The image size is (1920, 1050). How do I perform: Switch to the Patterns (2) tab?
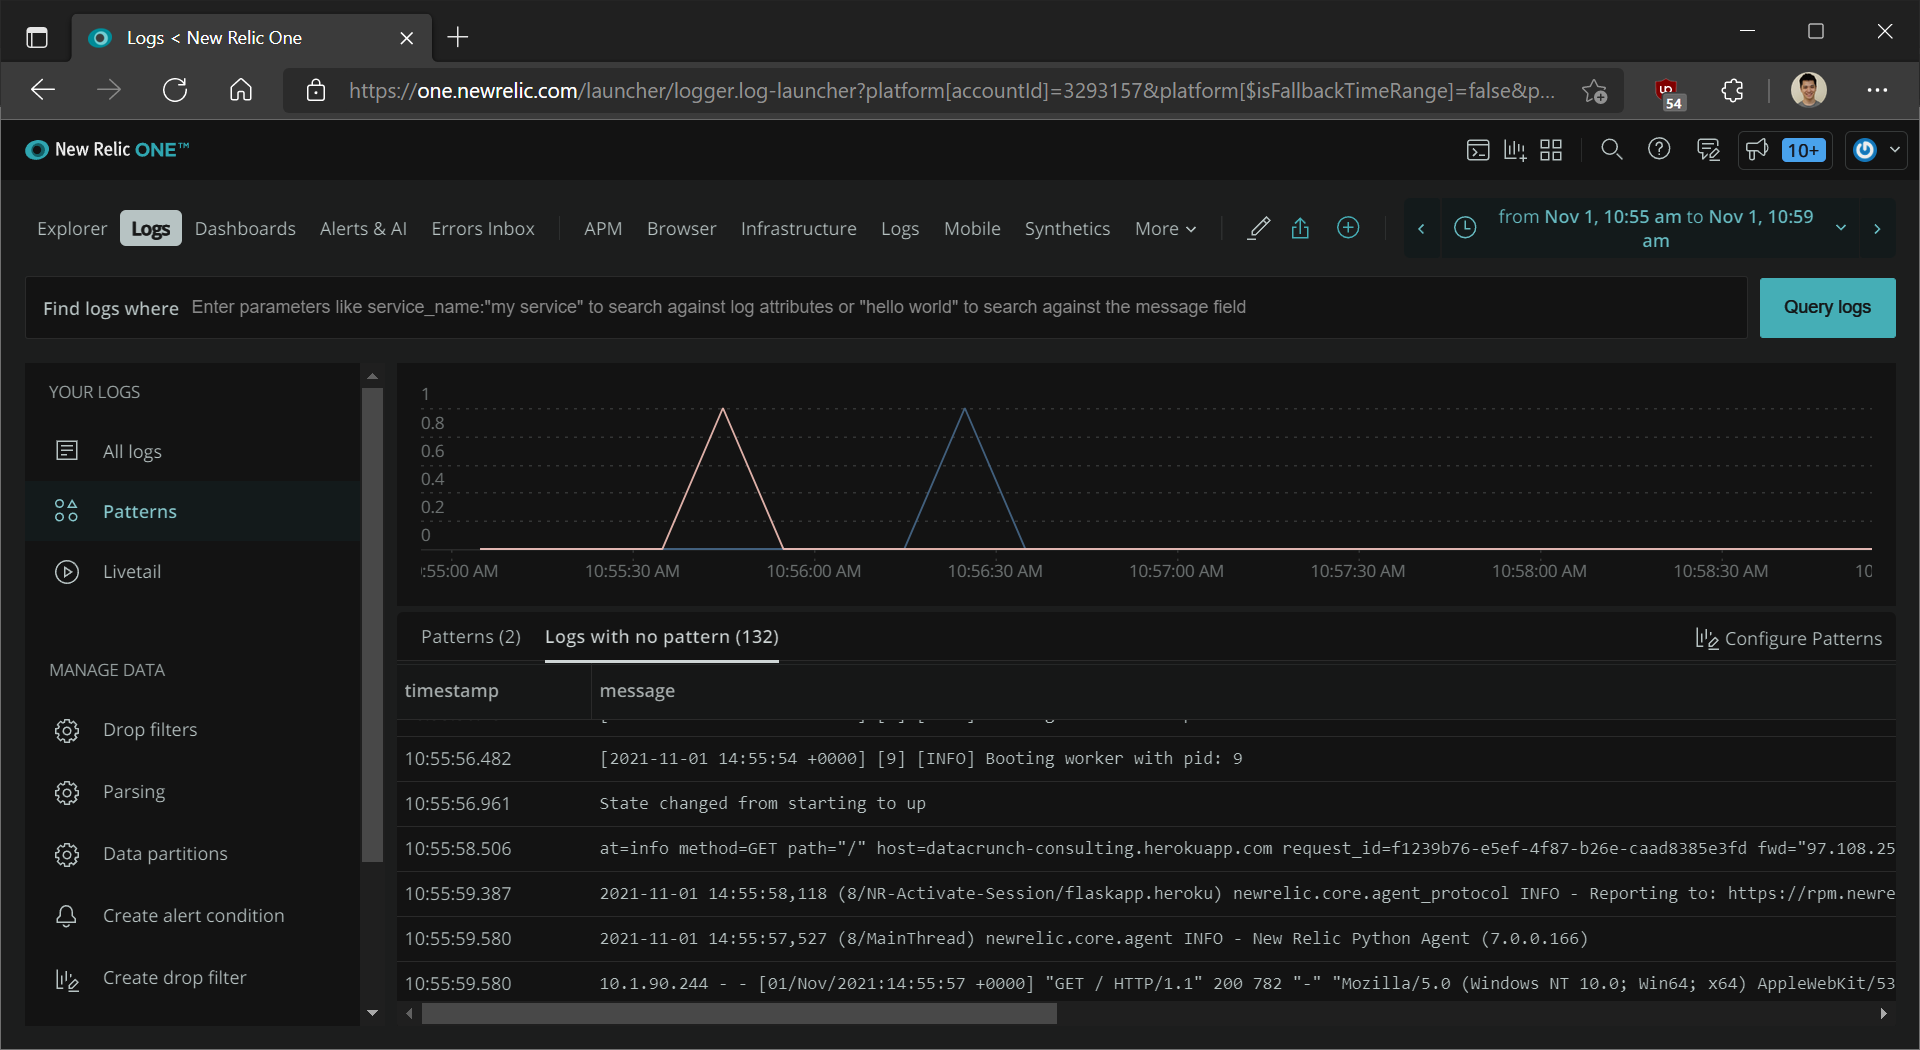[x=471, y=637]
